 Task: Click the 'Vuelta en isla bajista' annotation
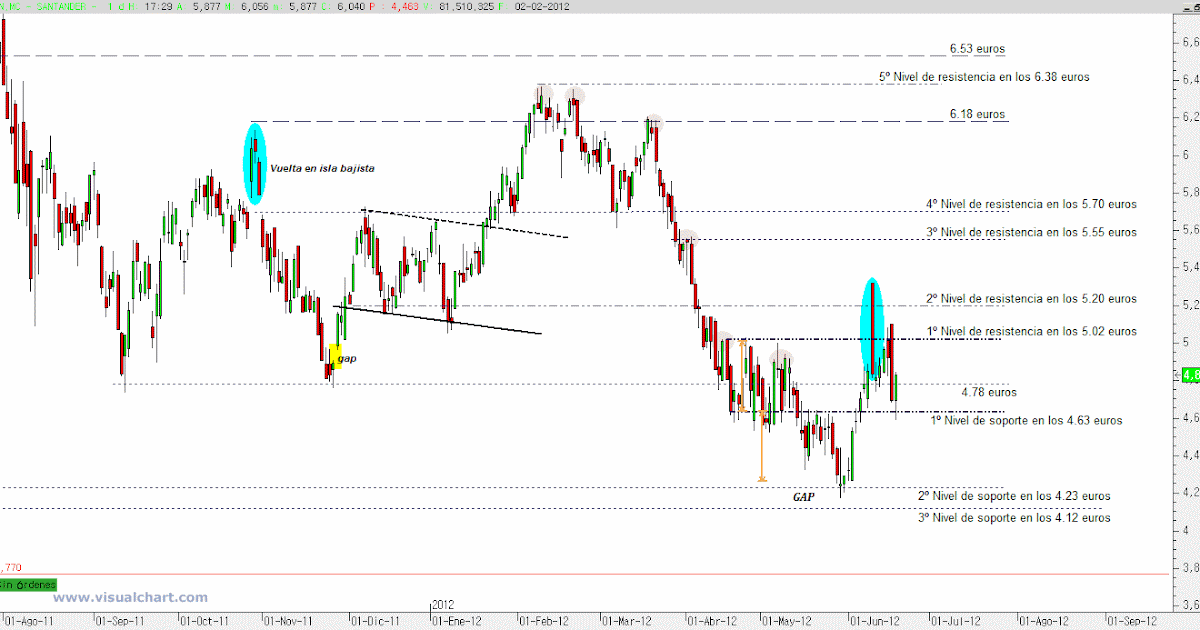click(322, 169)
